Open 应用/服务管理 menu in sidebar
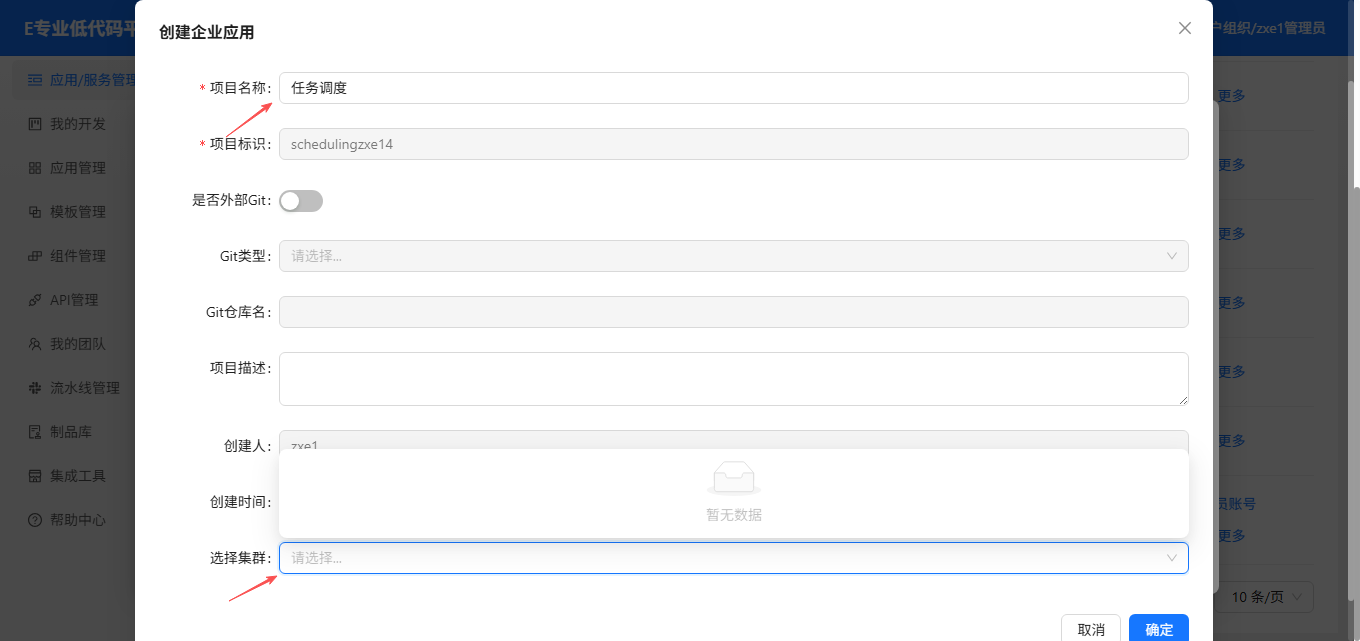 coord(92,80)
